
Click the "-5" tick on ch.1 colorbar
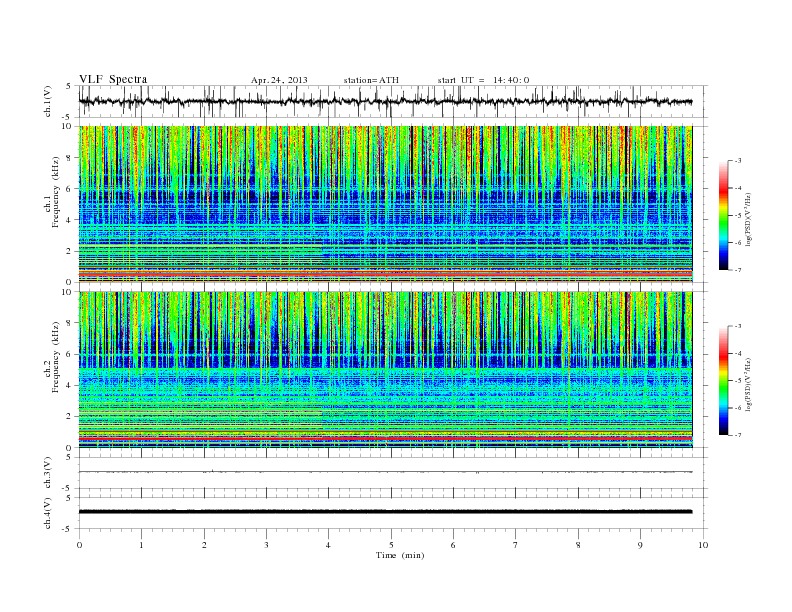point(738,216)
